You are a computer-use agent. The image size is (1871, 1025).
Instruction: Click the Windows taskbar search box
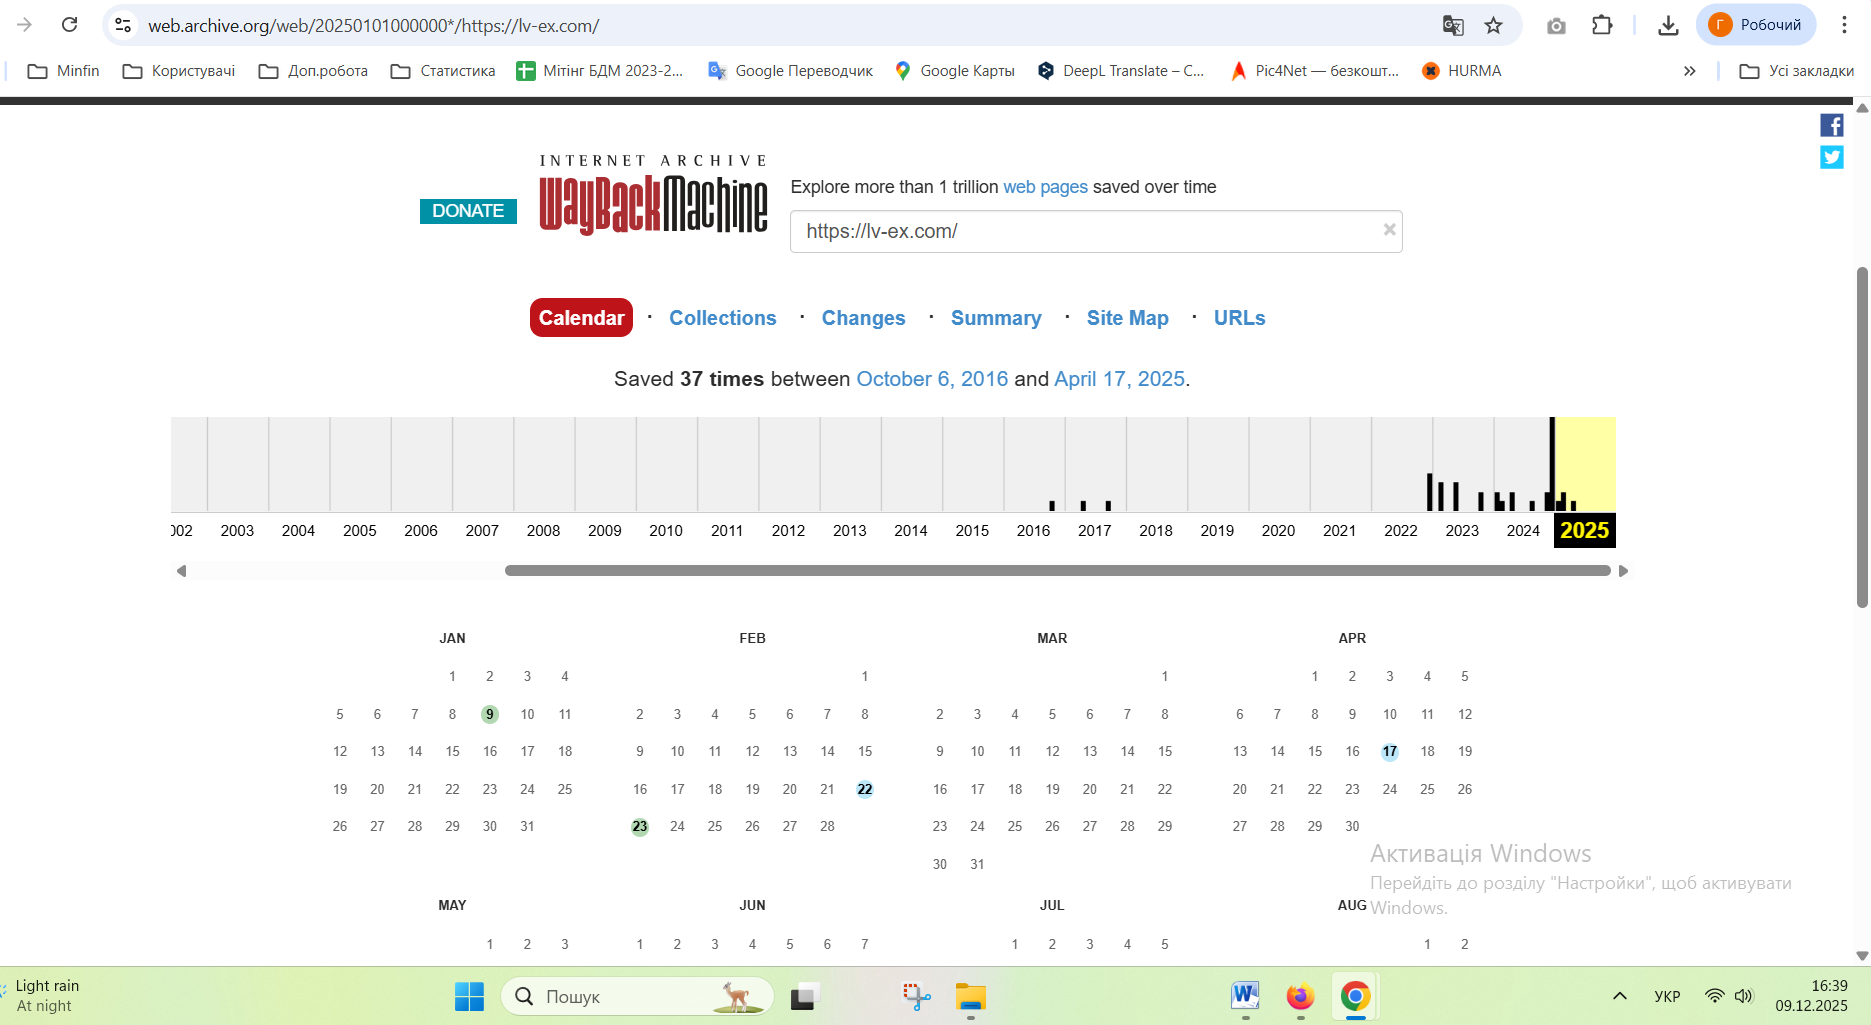coord(638,996)
